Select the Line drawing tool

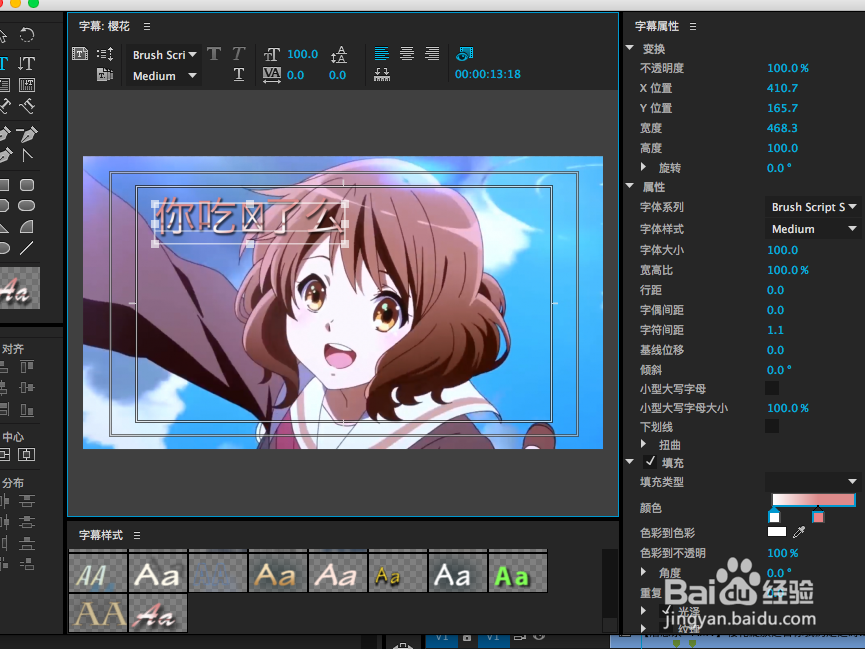pyautogui.click(x=26, y=248)
